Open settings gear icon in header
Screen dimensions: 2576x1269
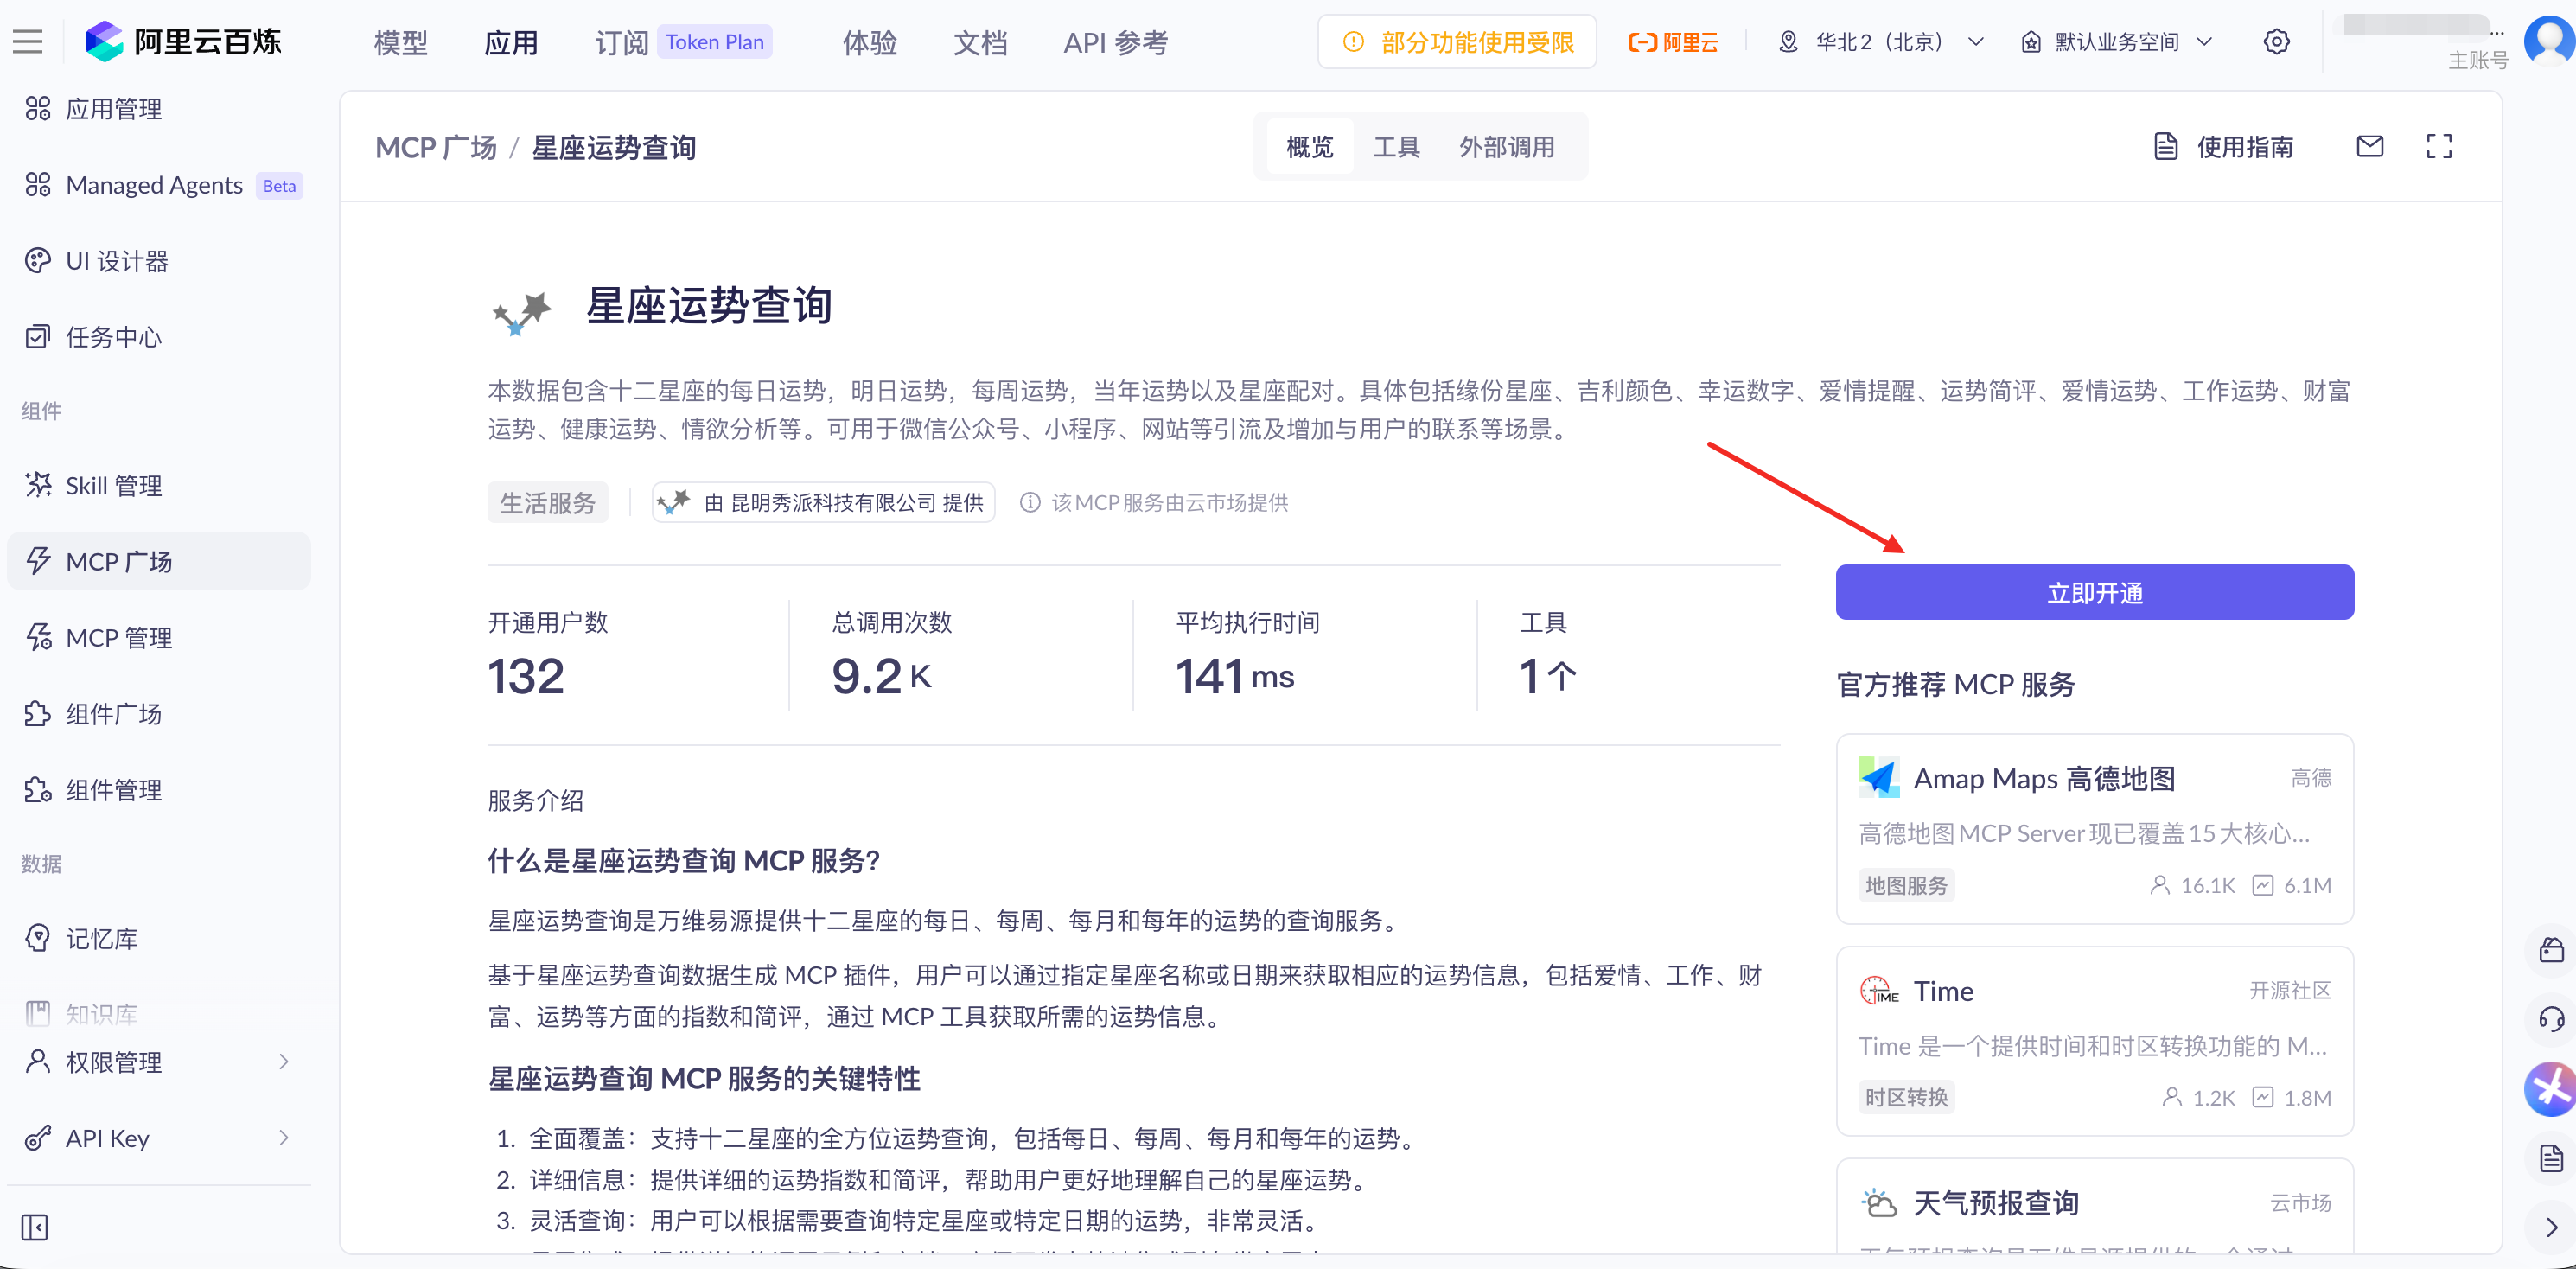[x=2276, y=42]
